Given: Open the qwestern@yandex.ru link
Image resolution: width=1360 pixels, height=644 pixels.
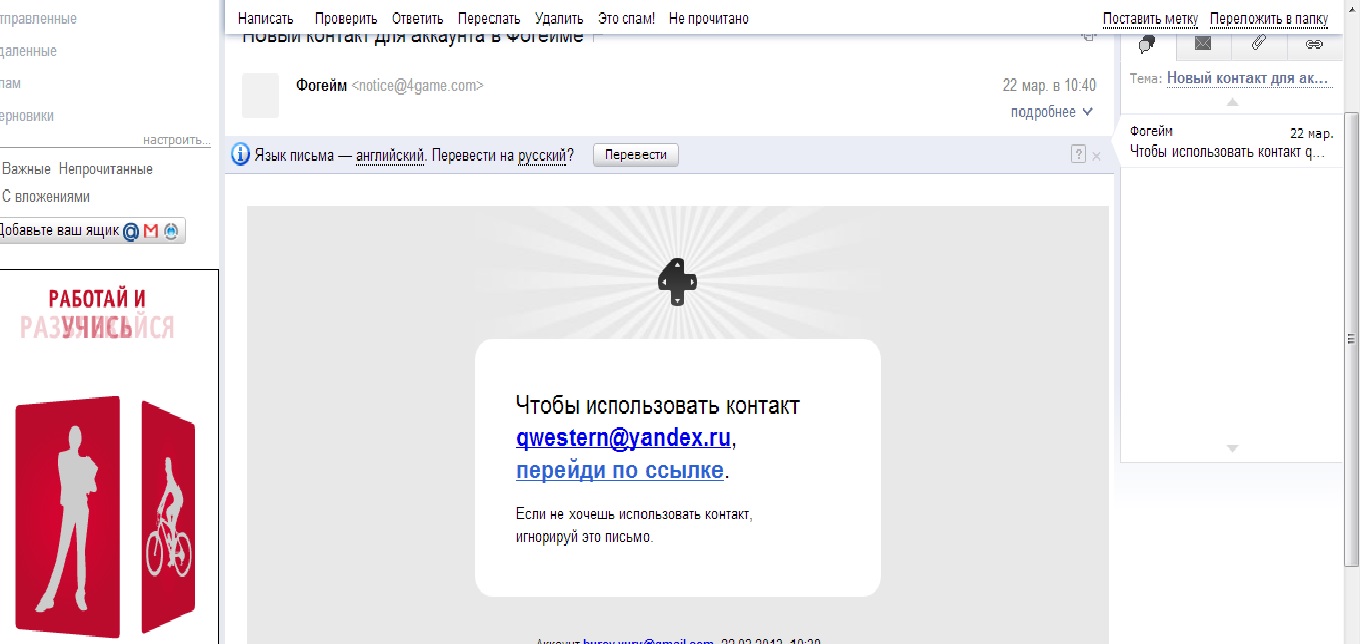Looking at the screenshot, I should point(625,437).
